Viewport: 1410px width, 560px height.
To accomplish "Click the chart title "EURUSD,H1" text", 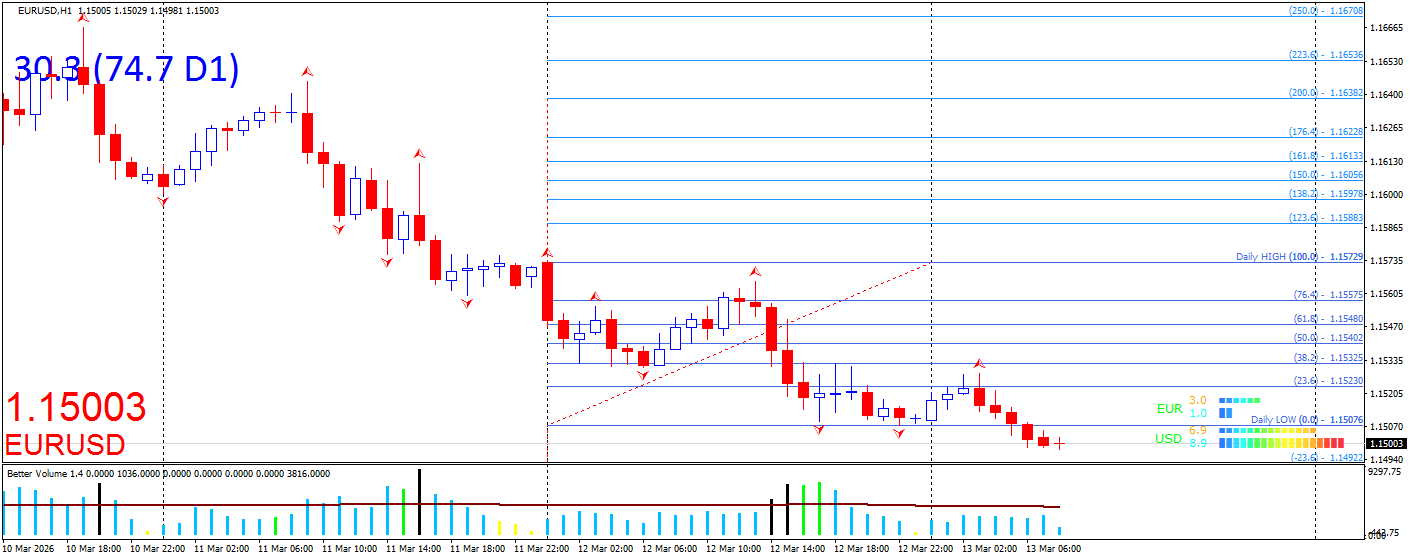I will coord(45,10).
